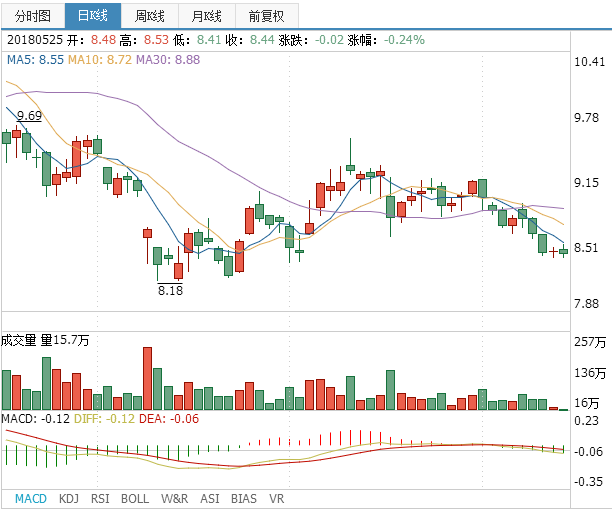Image resolution: width=612 pixels, height=511 pixels.
Task: Click the -0.35 MACD axis label
Action: click(588, 481)
